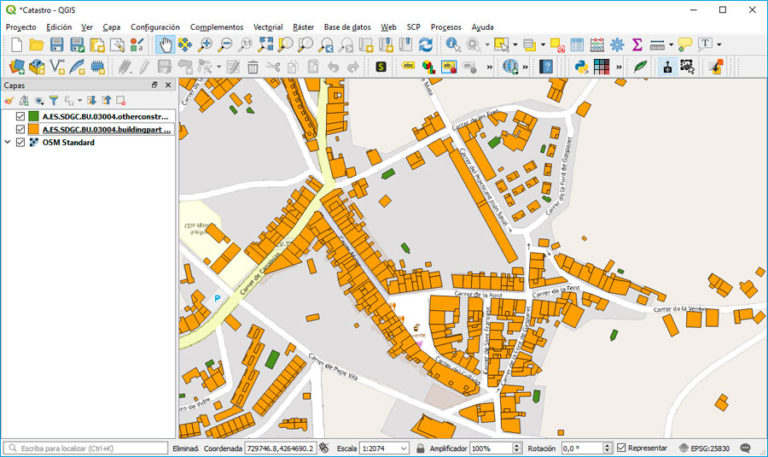Open the Help contents book icon
The width and height of the screenshot is (768, 457).
click(546, 67)
